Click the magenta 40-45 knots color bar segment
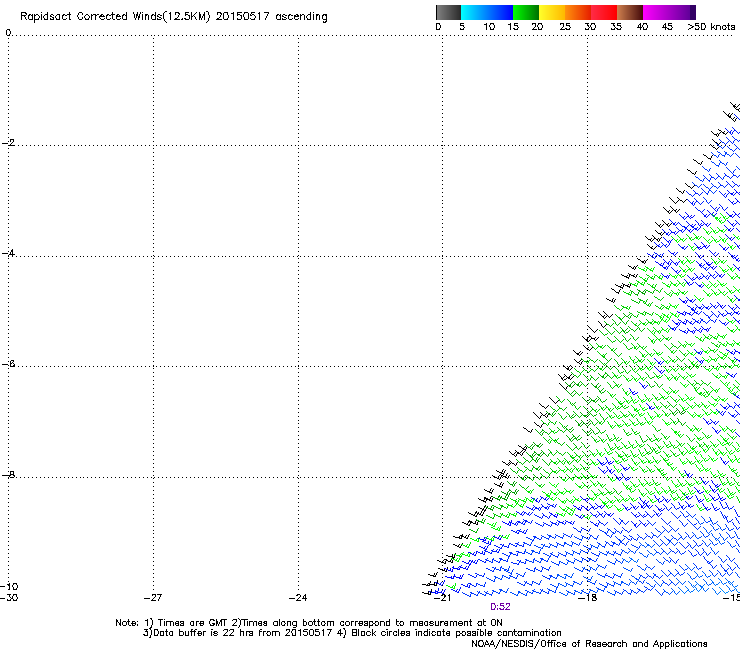Viewport: 740px width, 650px height. [x=656, y=12]
